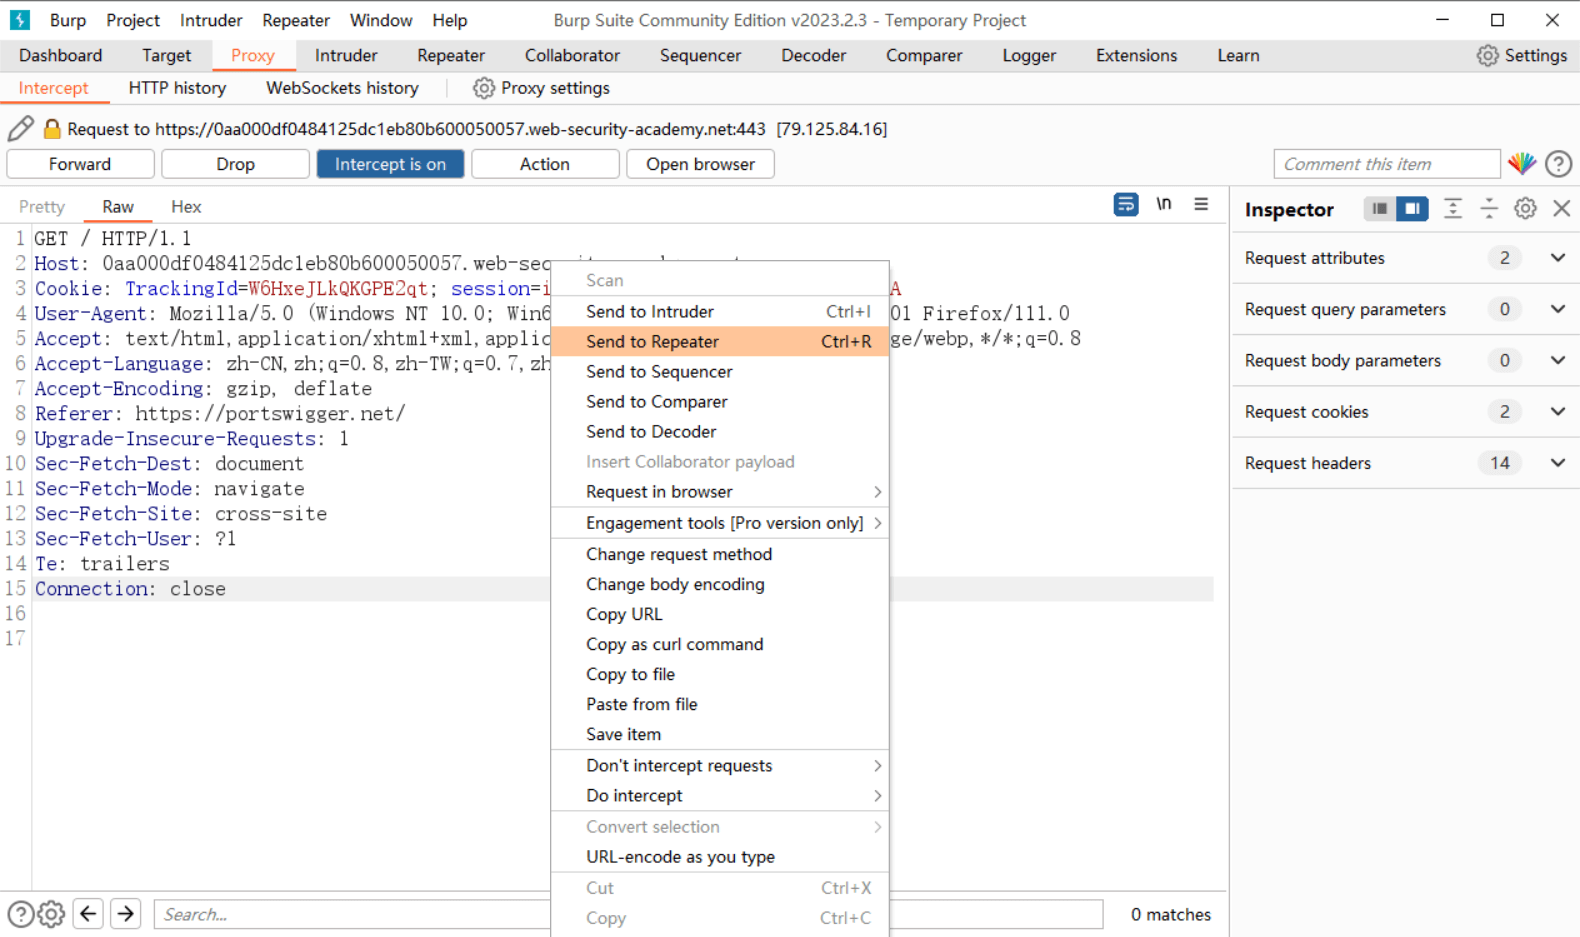Image resolution: width=1580 pixels, height=937 pixels.
Task: Click the multicolor highlight icon
Action: click(x=1521, y=164)
